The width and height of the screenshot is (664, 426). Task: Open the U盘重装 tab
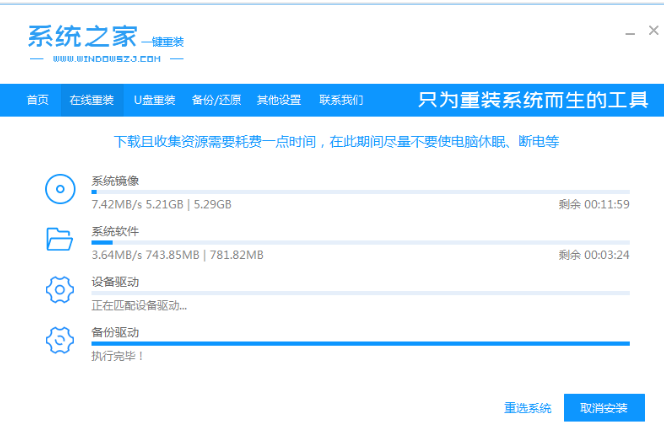click(x=154, y=100)
